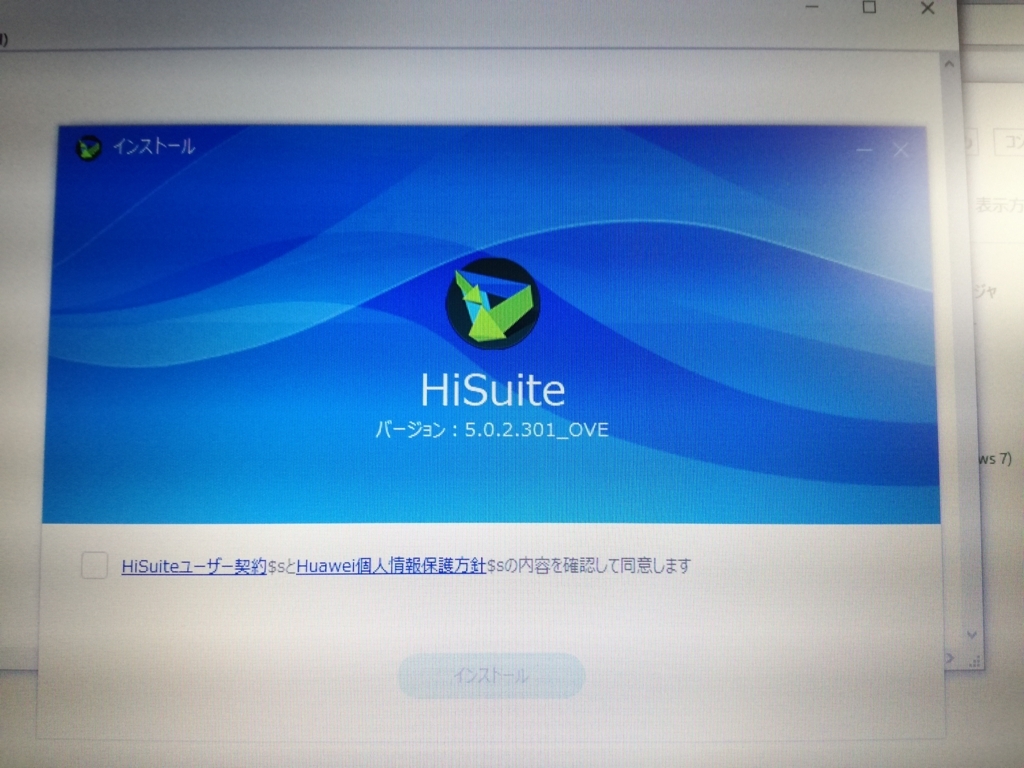1024x768 pixels.
Task: Close the HiSuite installer dialog
Action: (901, 150)
